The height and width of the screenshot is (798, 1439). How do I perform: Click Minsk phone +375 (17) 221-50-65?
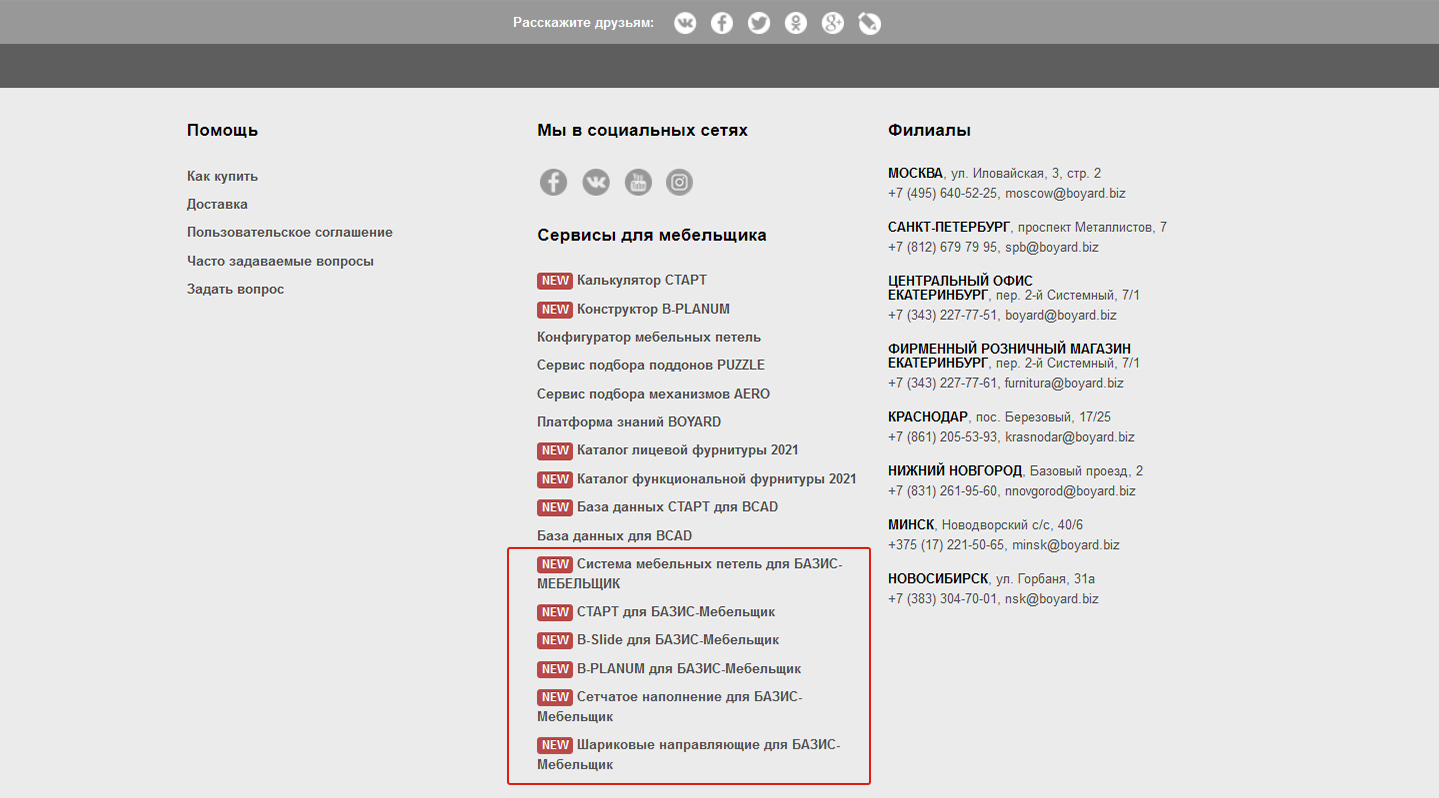[946, 545]
